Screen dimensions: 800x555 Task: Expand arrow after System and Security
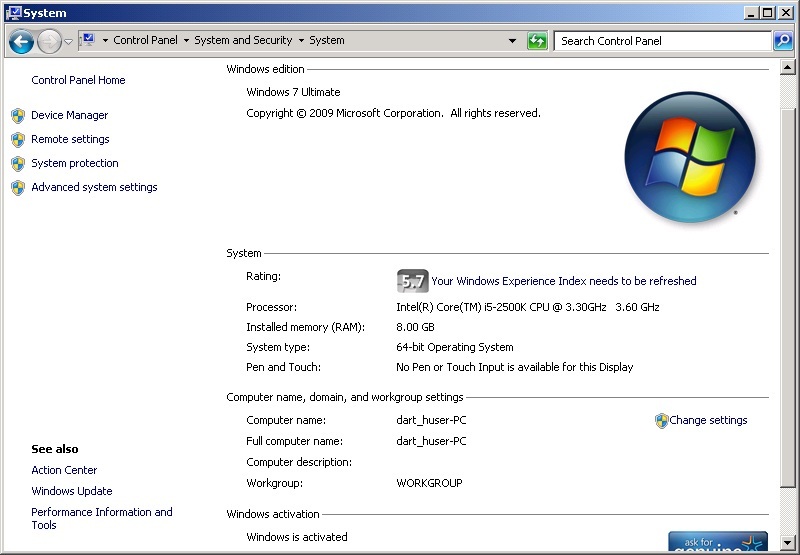pyautogui.click(x=301, y=40)
